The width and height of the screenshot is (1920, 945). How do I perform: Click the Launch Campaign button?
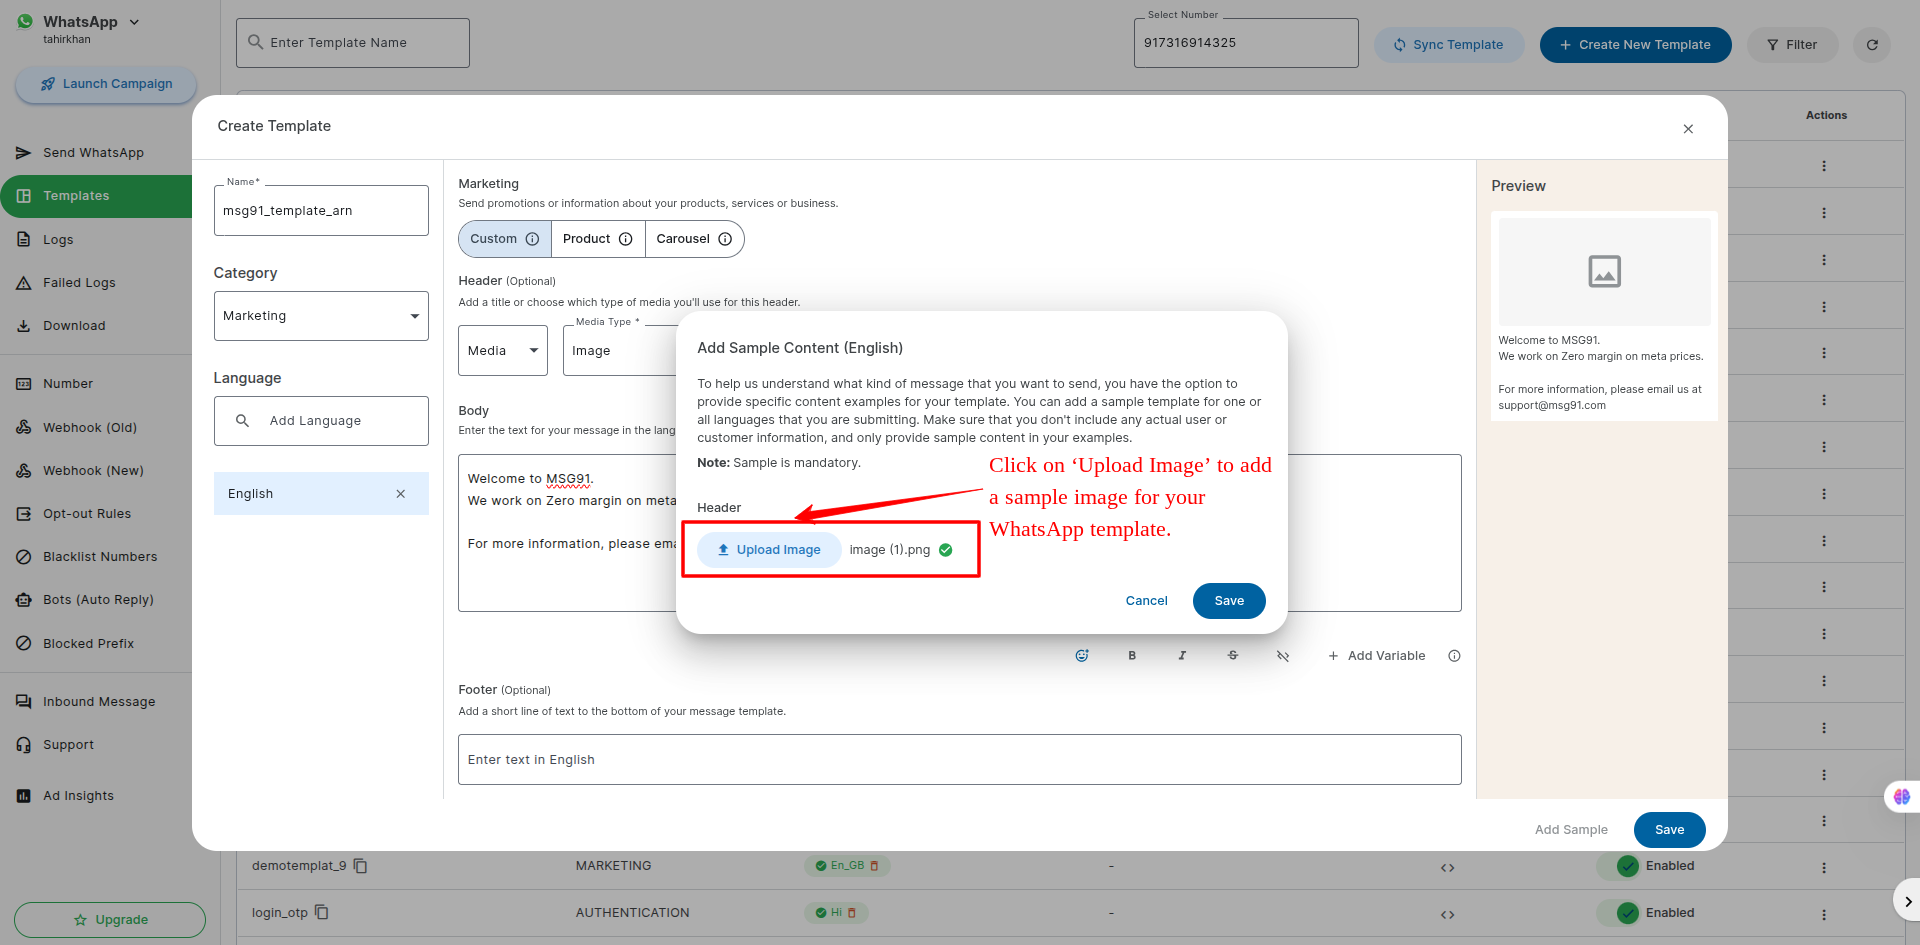tap(106, 84)
